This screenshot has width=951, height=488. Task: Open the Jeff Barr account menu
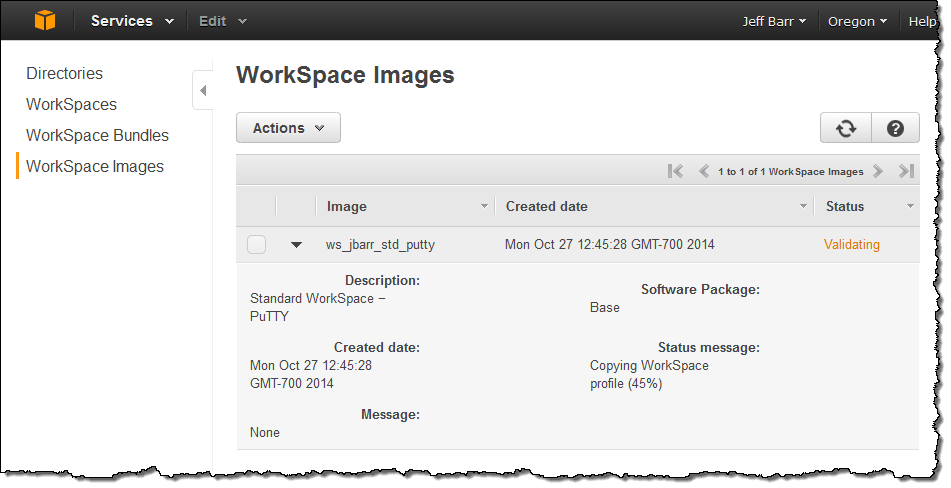tap(774, 21)
